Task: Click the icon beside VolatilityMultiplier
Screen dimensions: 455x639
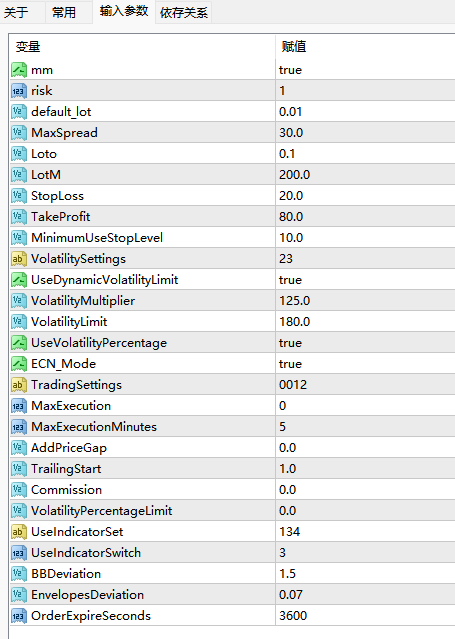Action: [19, 301]
